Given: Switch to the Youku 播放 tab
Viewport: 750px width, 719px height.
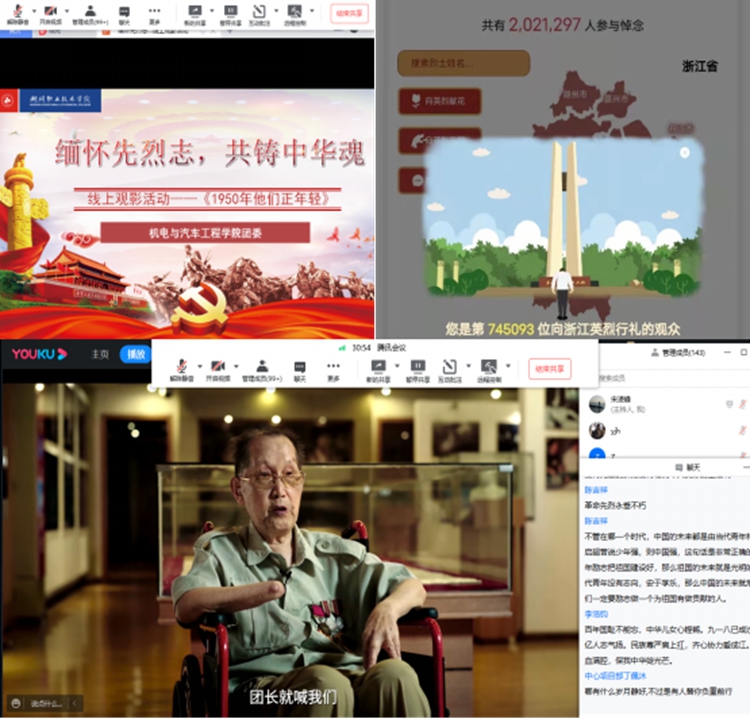Looking at the screenshot, I should pyautogui.click(x=133, y=354).
